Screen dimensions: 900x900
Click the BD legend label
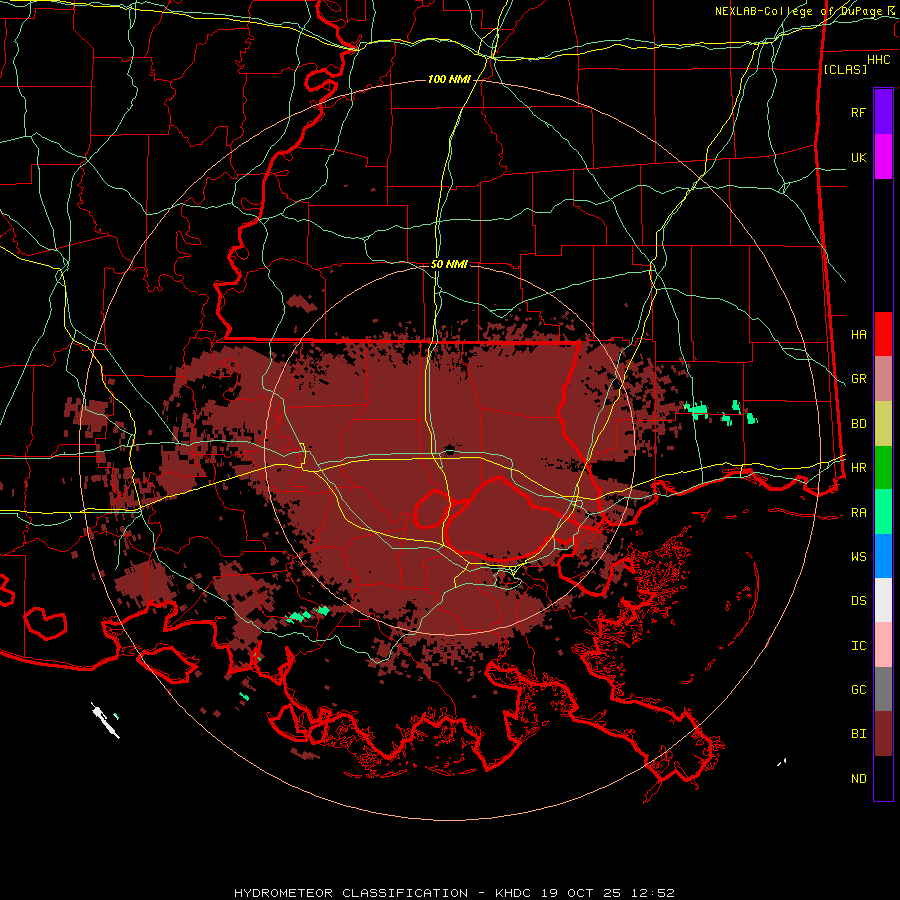coord(858,424)
